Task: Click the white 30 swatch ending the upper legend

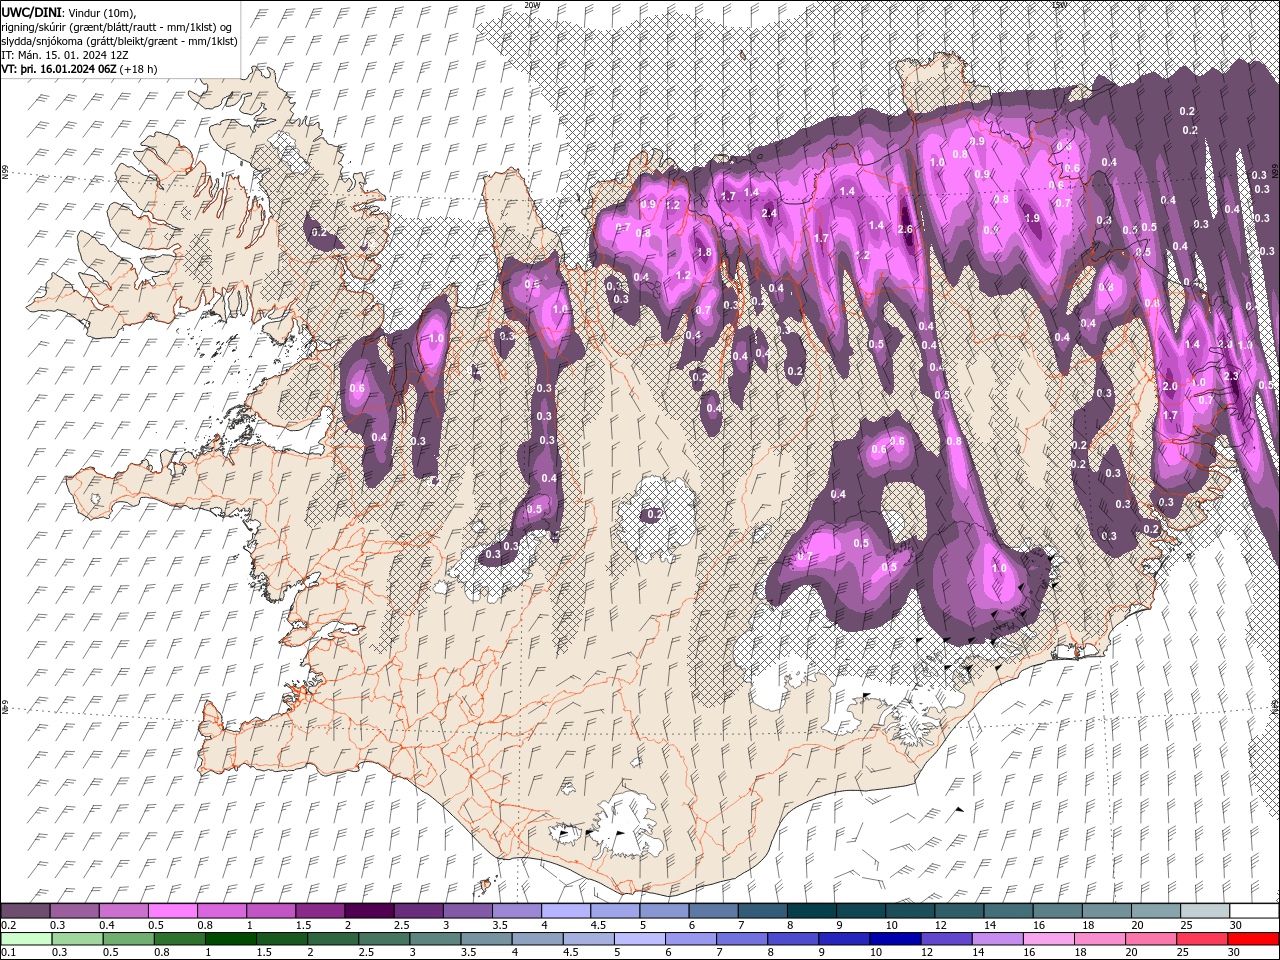Action: 1254,911
